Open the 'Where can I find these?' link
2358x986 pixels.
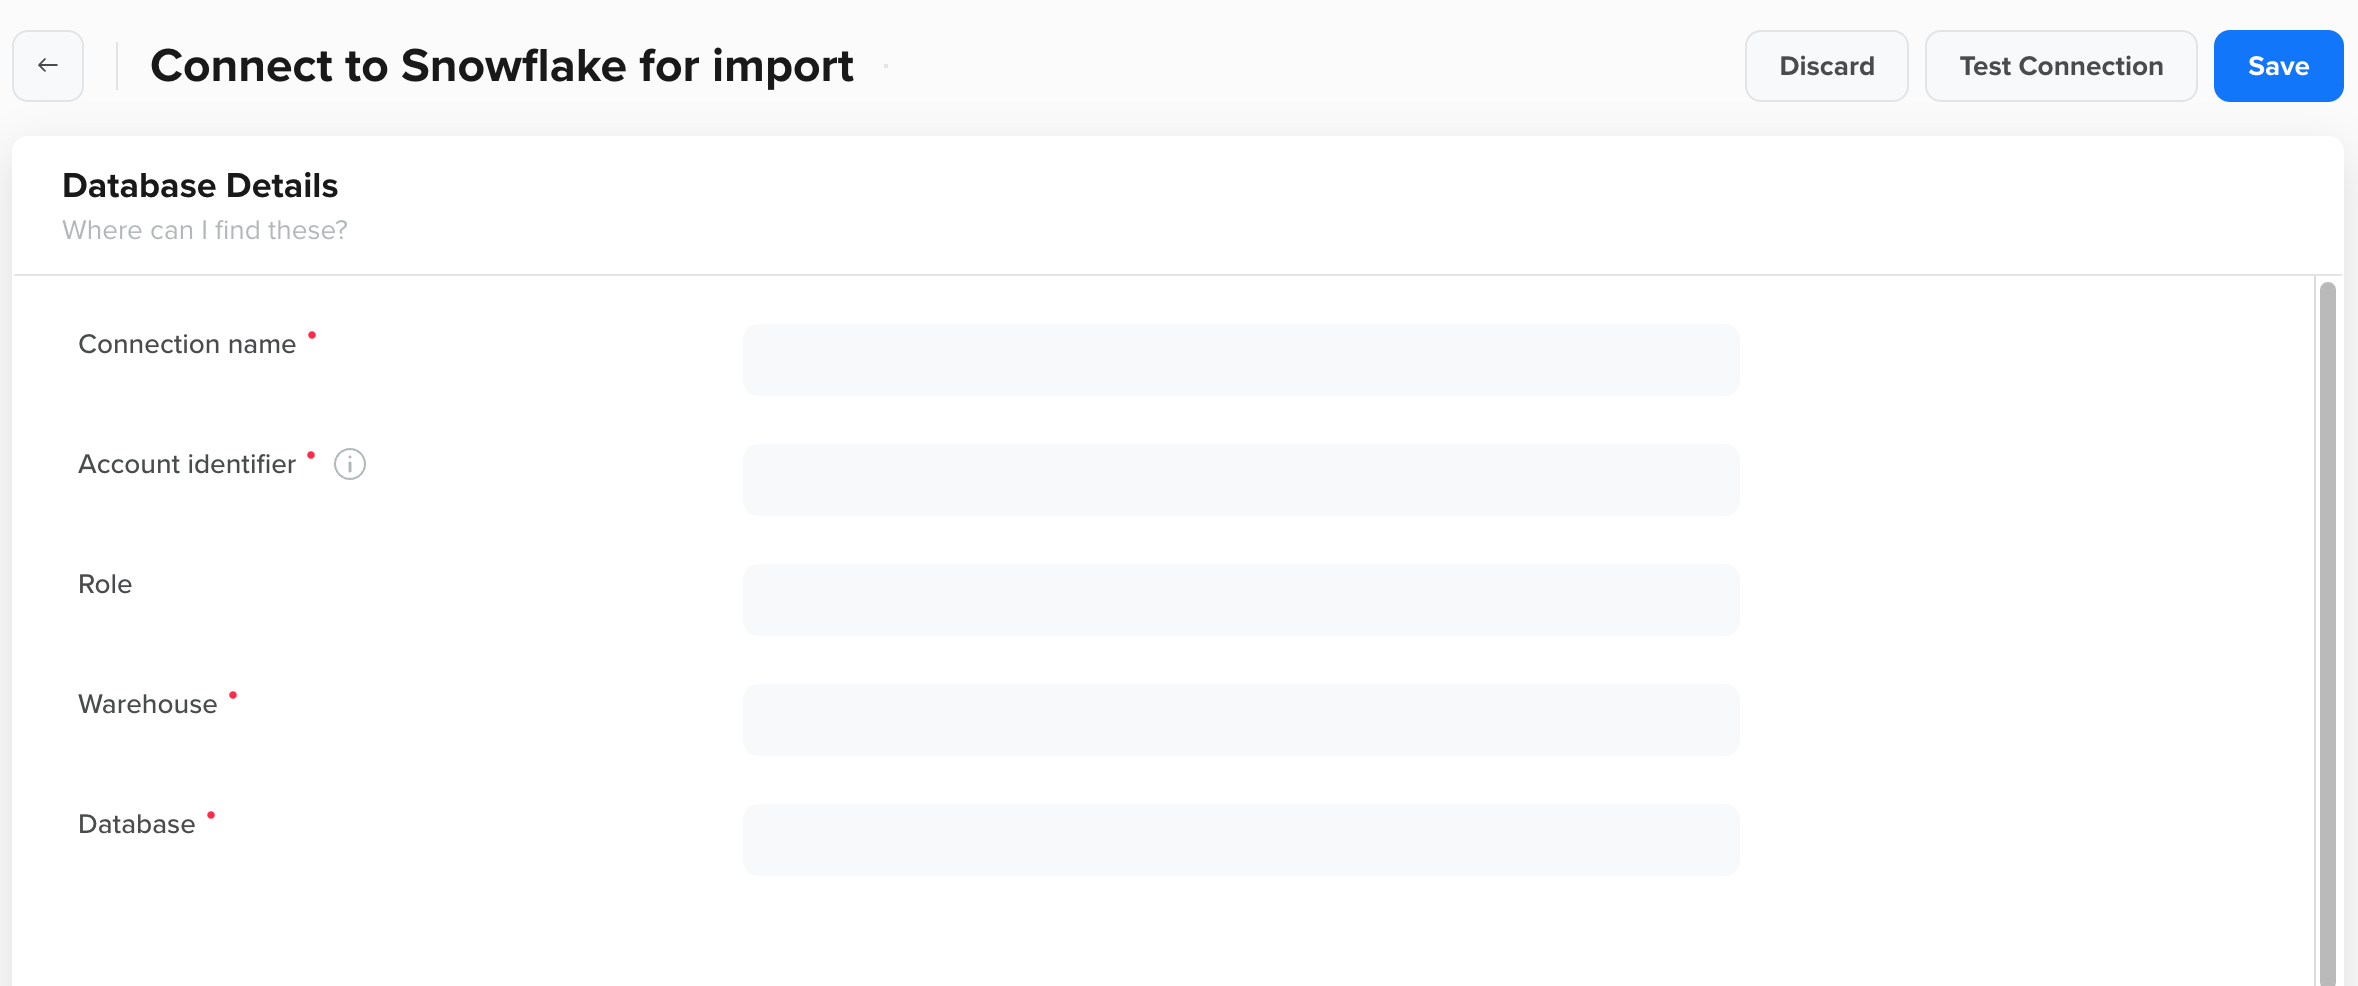205,230
